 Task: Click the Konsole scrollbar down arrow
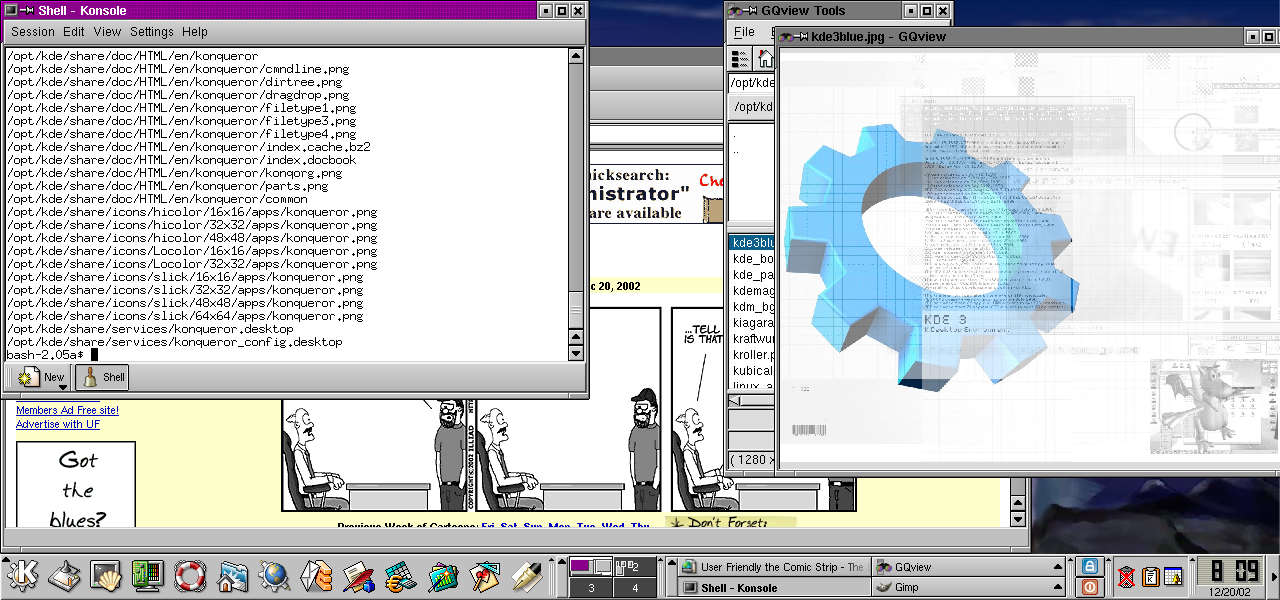pos(575,352)
